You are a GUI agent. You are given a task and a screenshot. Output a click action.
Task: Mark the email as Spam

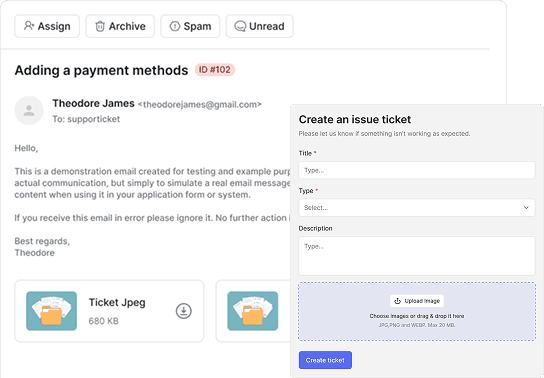click(x=190, y=26)
